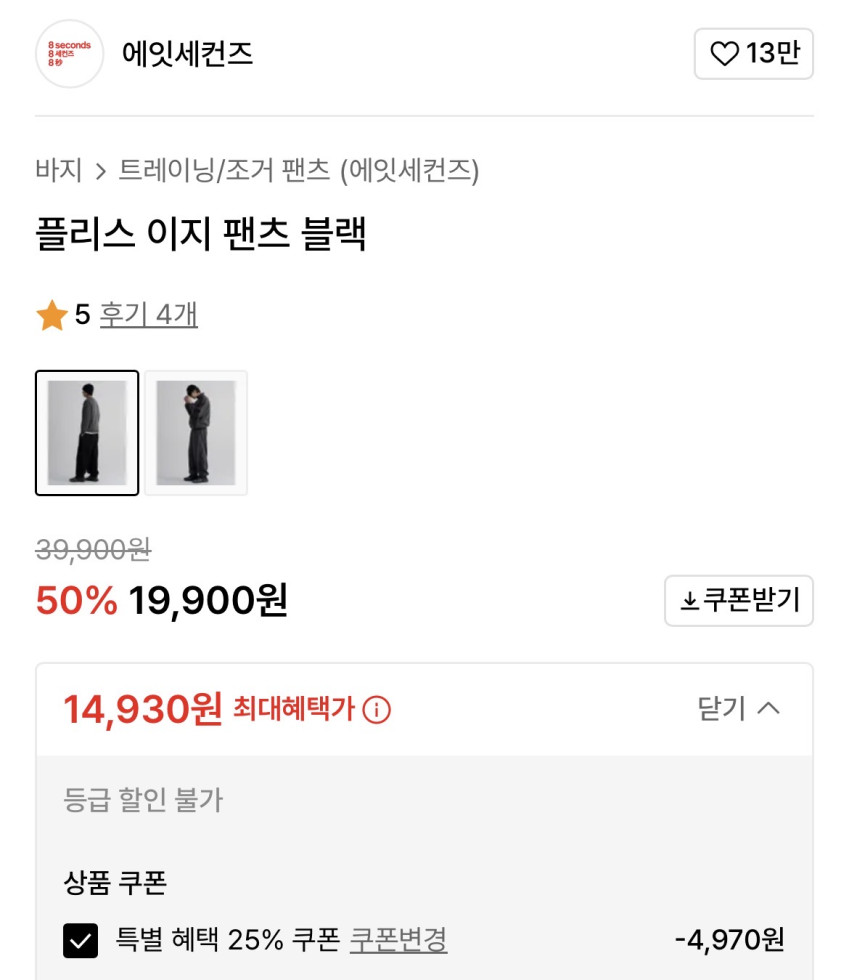Click the 등급 할인 불가 notice
The width and height of the screenshot is (849, 980).
pyautogui.click(x=143, y=799)
